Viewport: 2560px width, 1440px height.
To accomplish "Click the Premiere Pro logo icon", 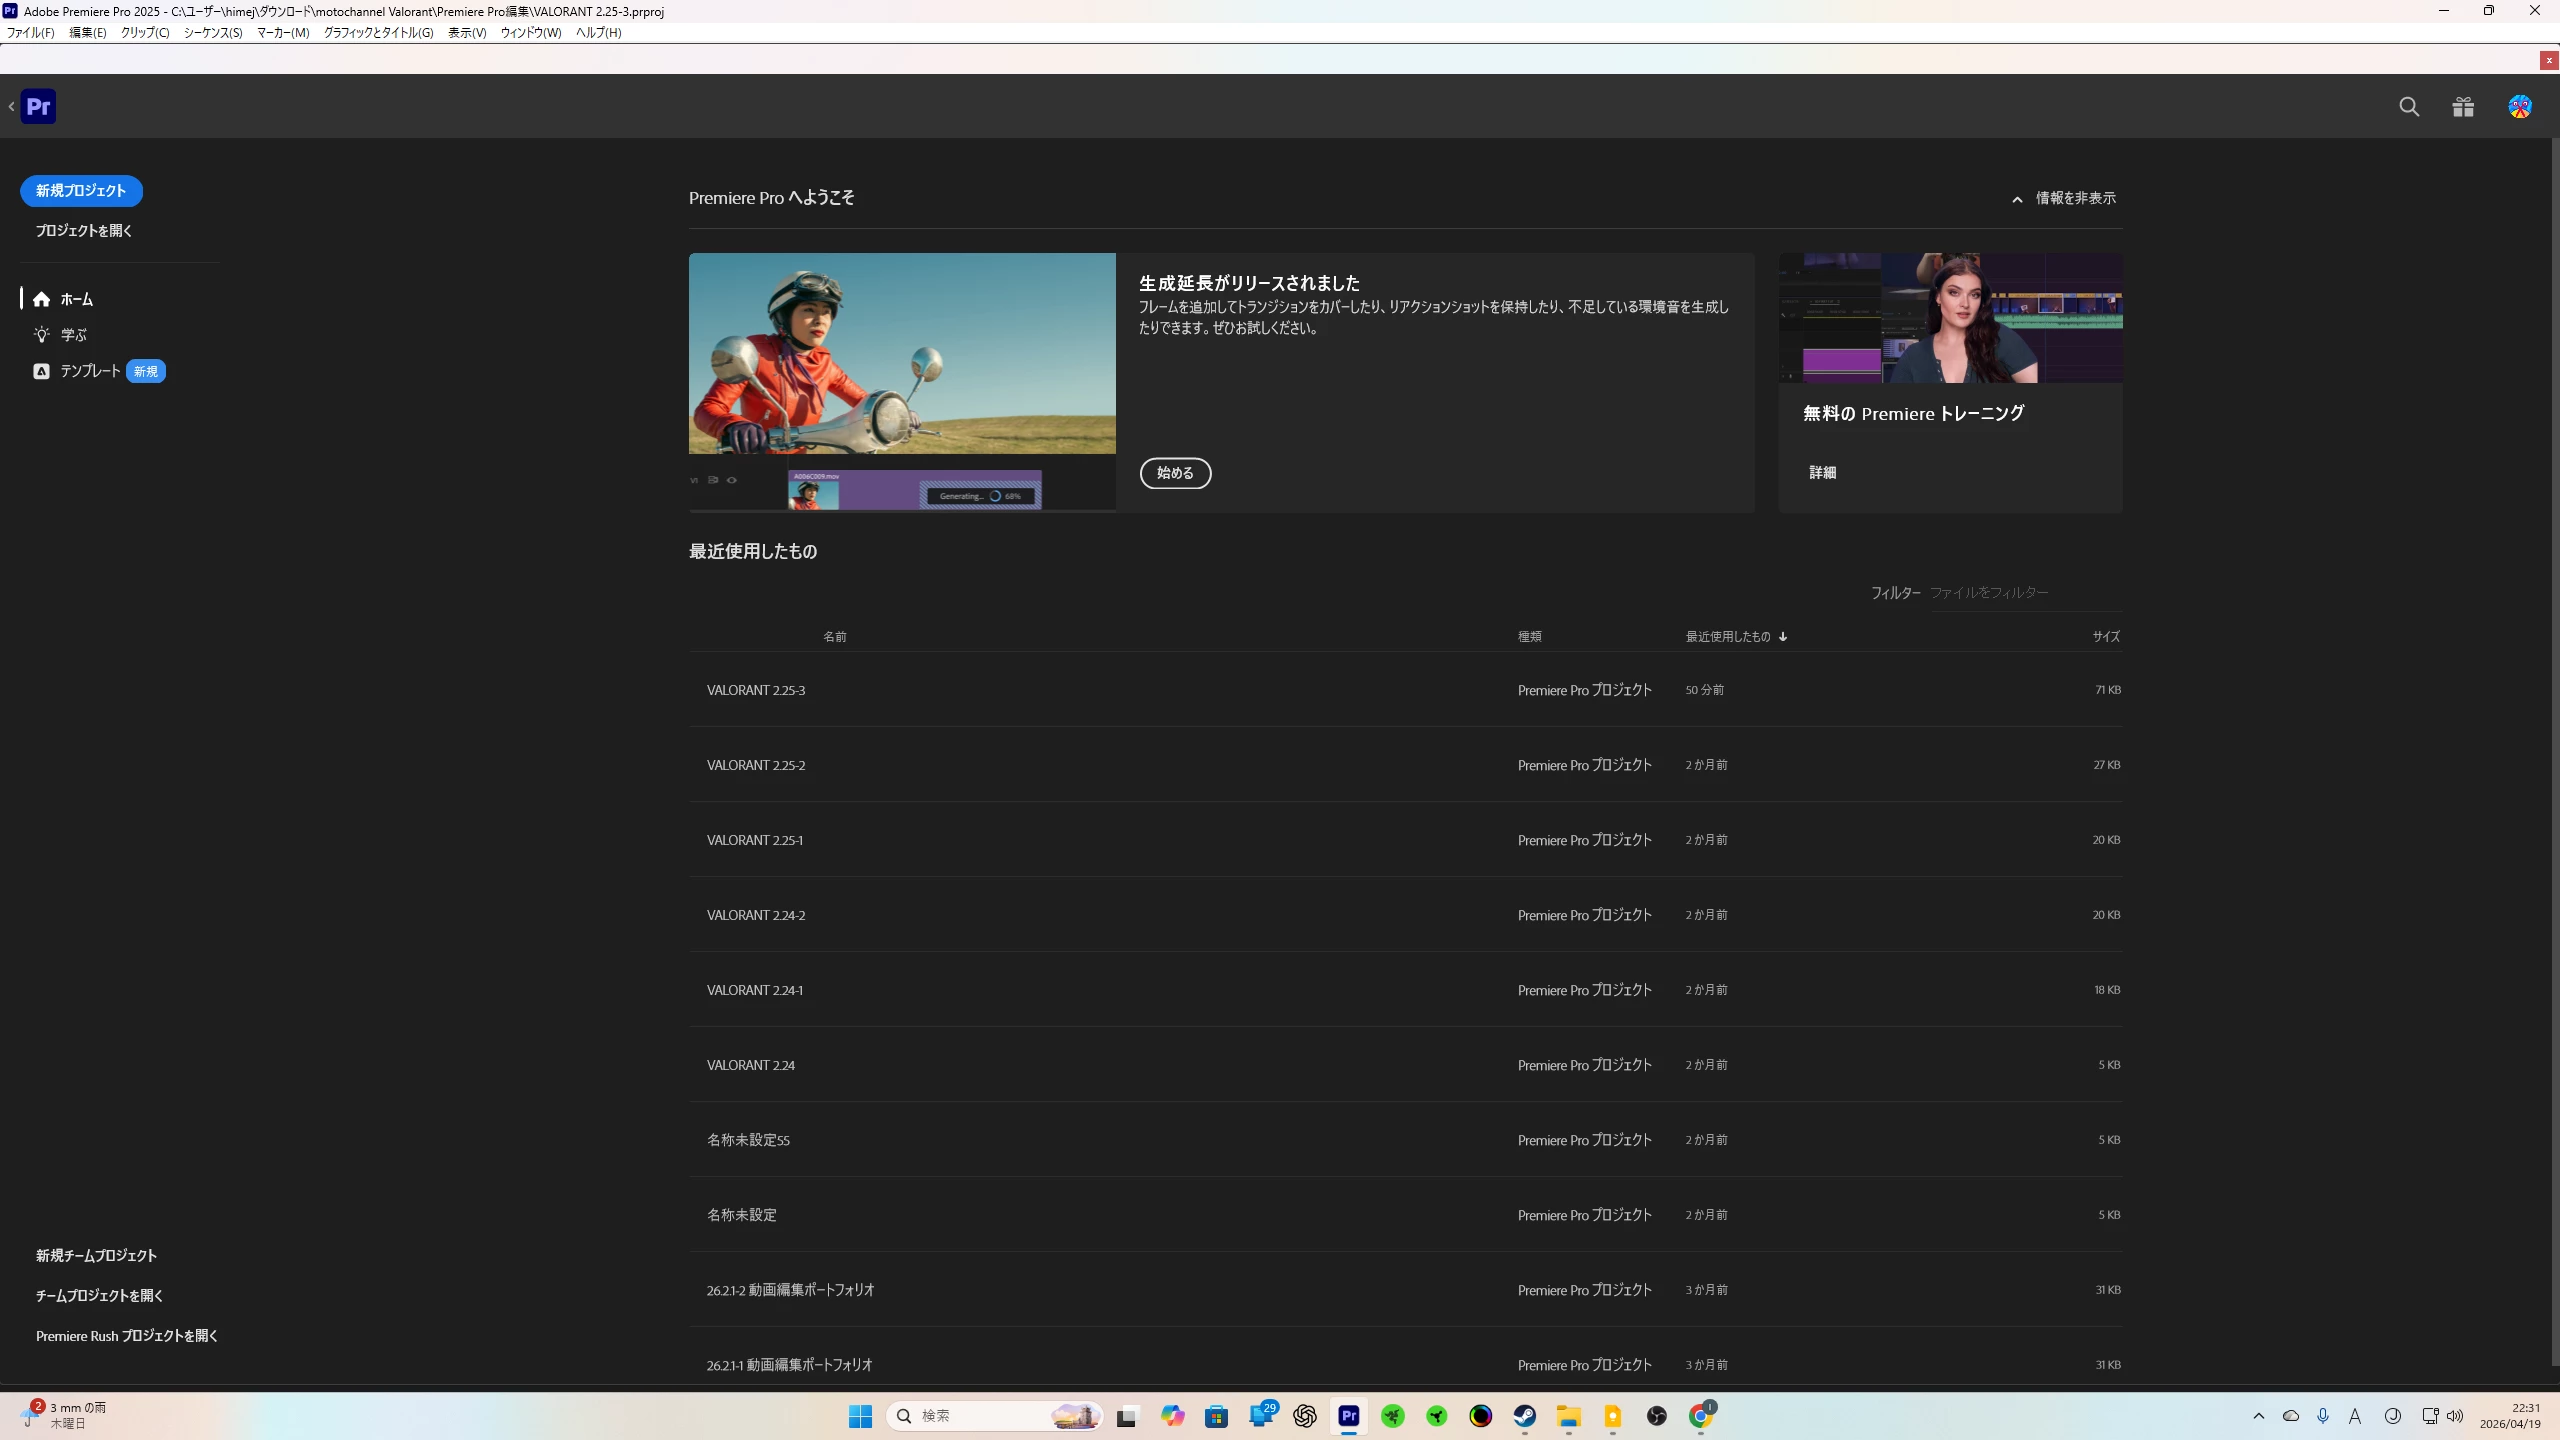I will pyautogui.click(x=38, y=107).
